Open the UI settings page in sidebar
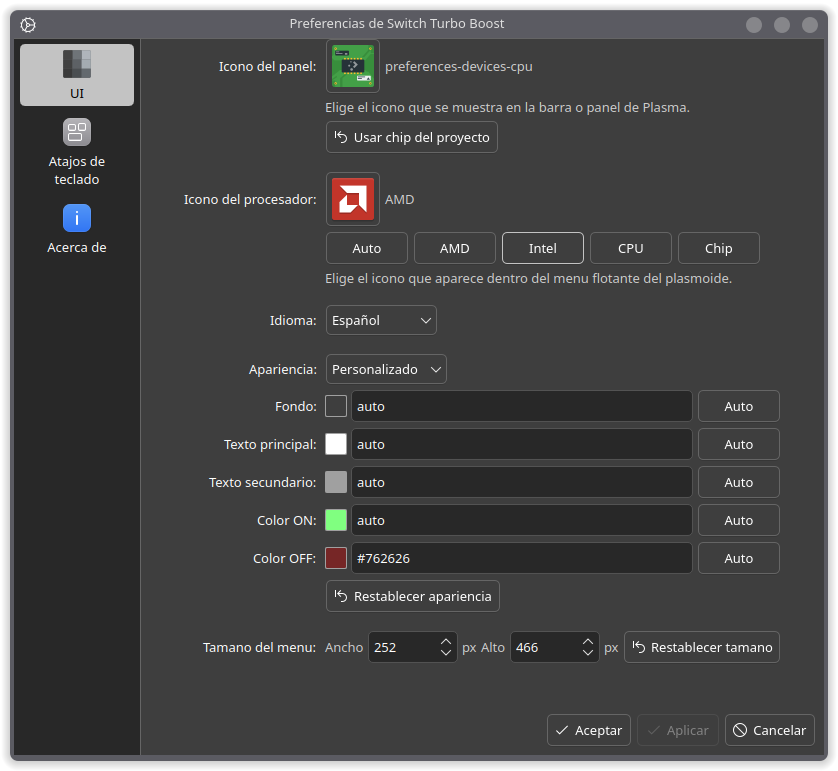The width and height of the screenshot is (838, 771). tap(76, 75)
